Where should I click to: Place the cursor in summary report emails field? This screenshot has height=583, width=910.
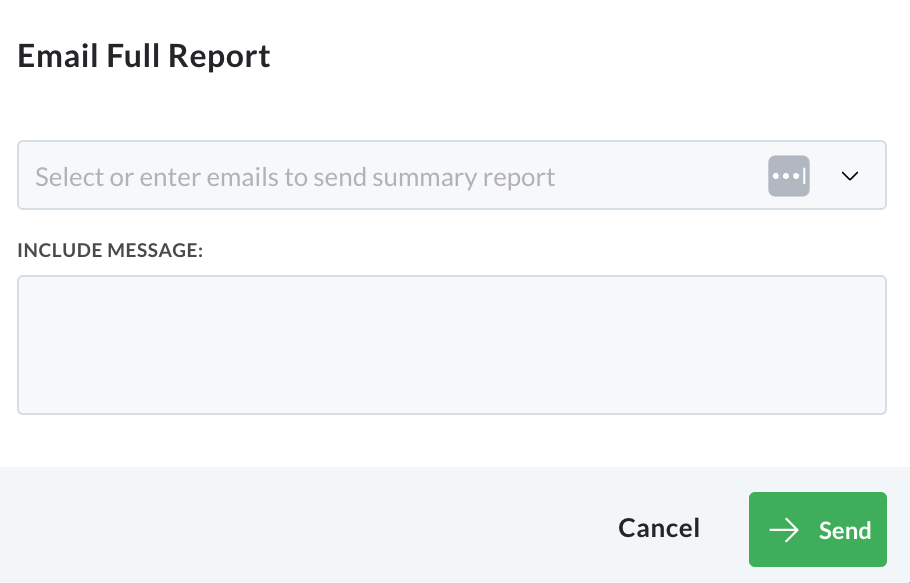pyautogui.click(x=452, y=175)
